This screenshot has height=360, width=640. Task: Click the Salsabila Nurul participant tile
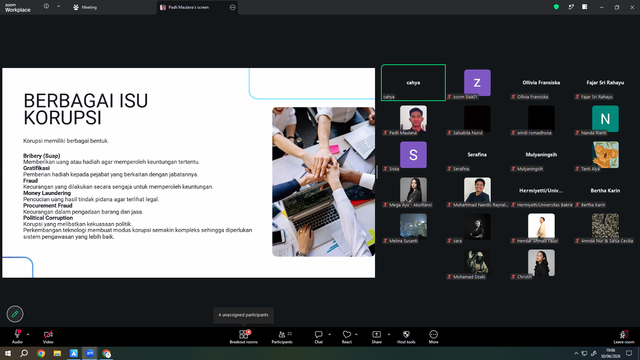tap(477, 118)
